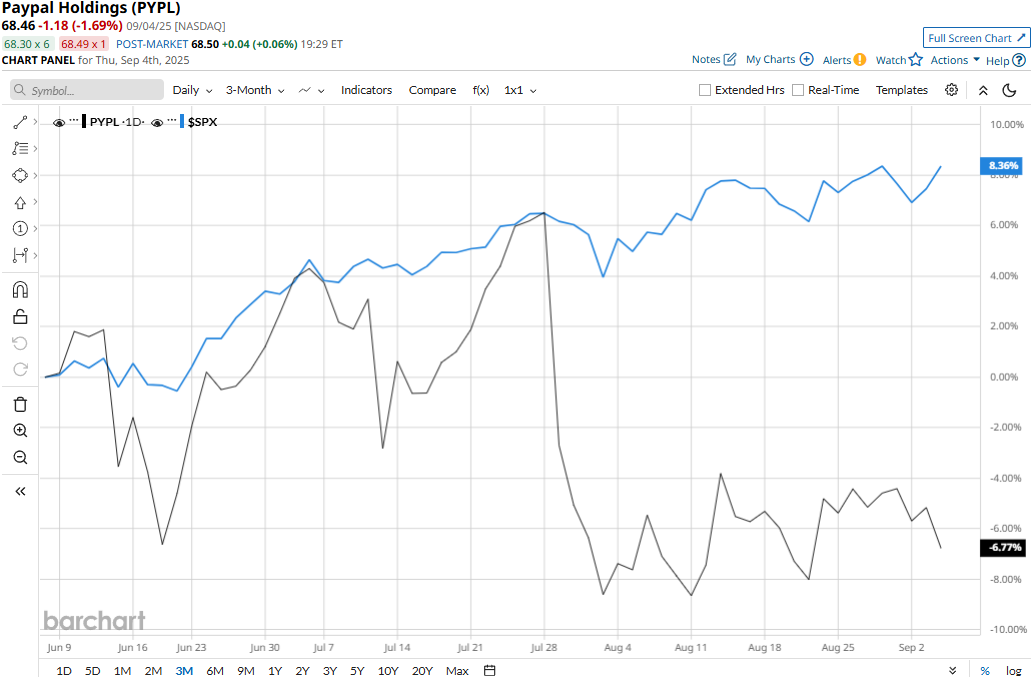Click the 8.36% blue price label
Screen dimensions: 1032x677
pos(1002,166)
